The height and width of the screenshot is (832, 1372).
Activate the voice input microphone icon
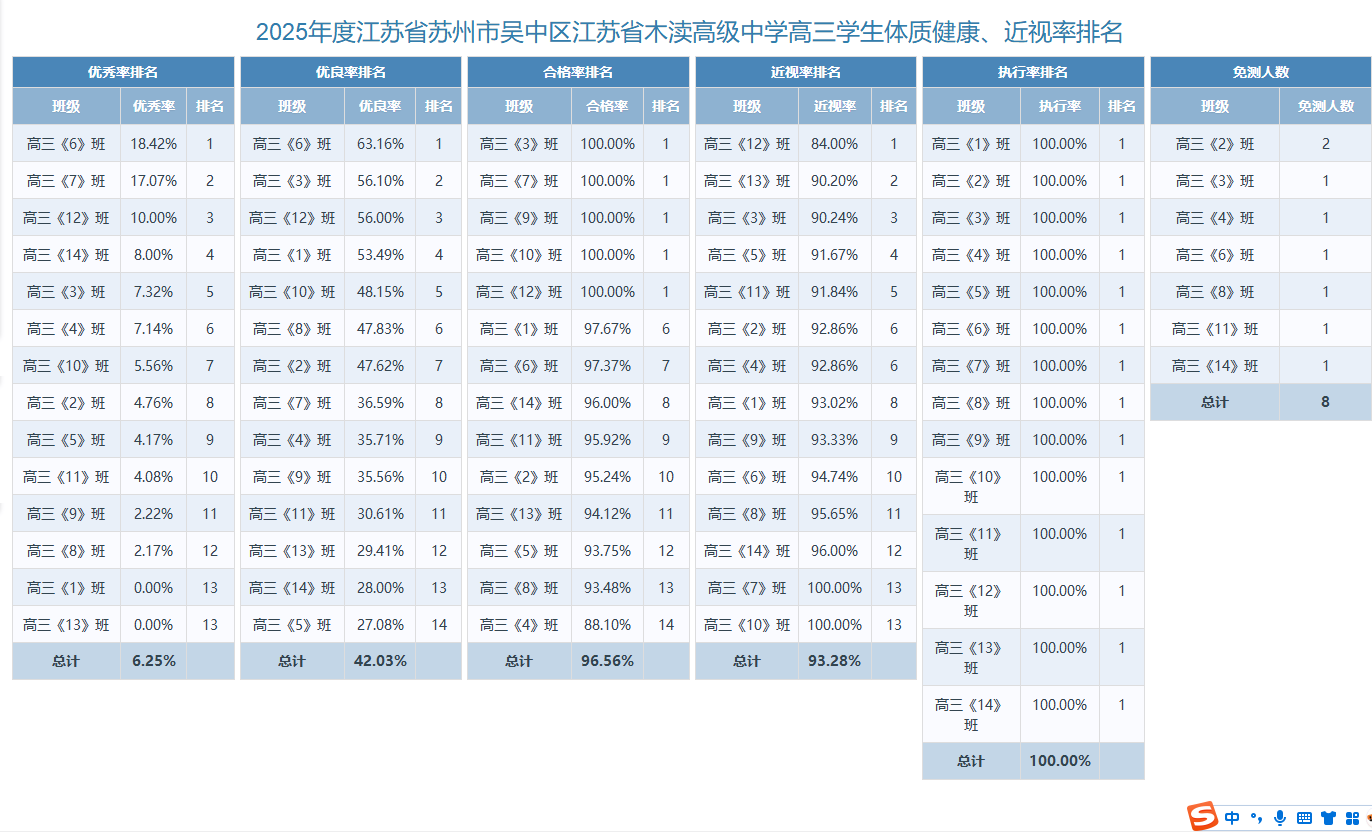pos(1280,817)
